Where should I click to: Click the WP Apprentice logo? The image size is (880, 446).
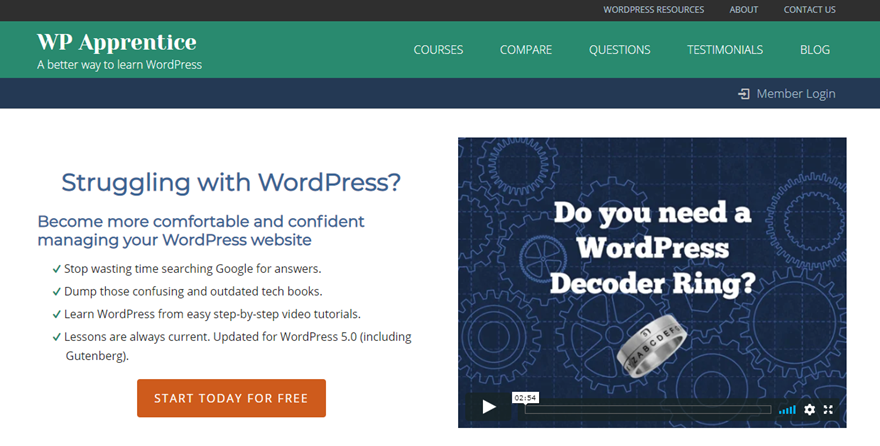coord(117,42)
